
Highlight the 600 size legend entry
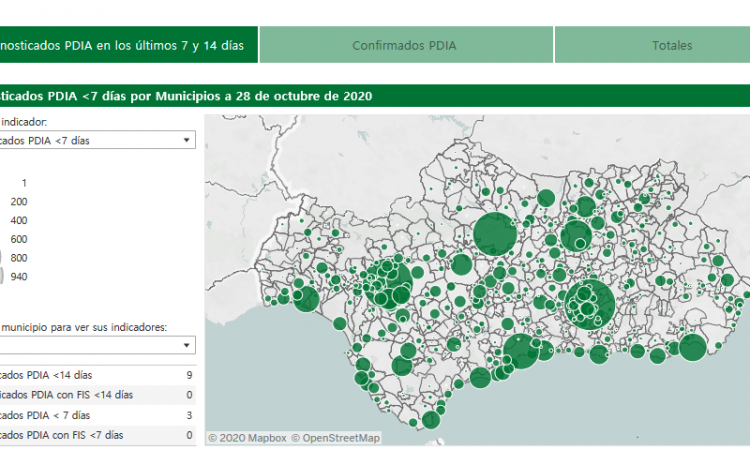18,239
